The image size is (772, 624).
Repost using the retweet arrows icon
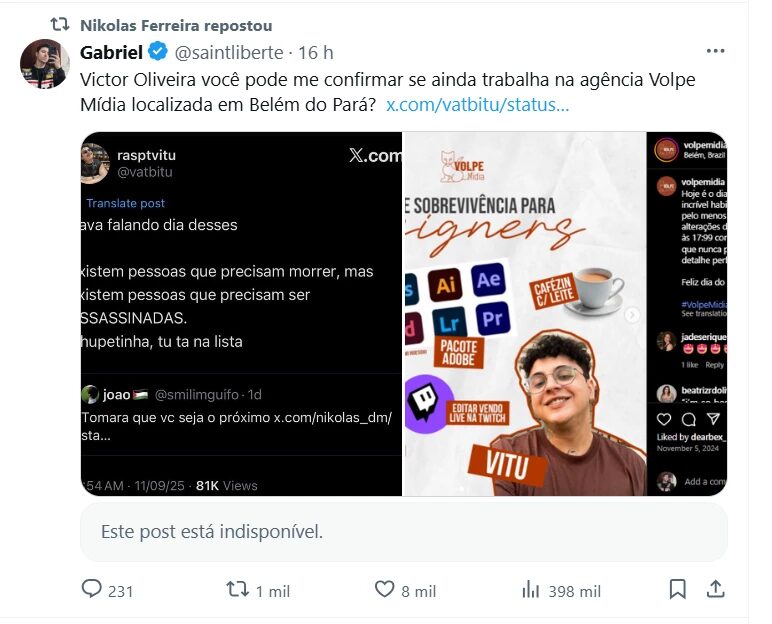pos(237,589)
